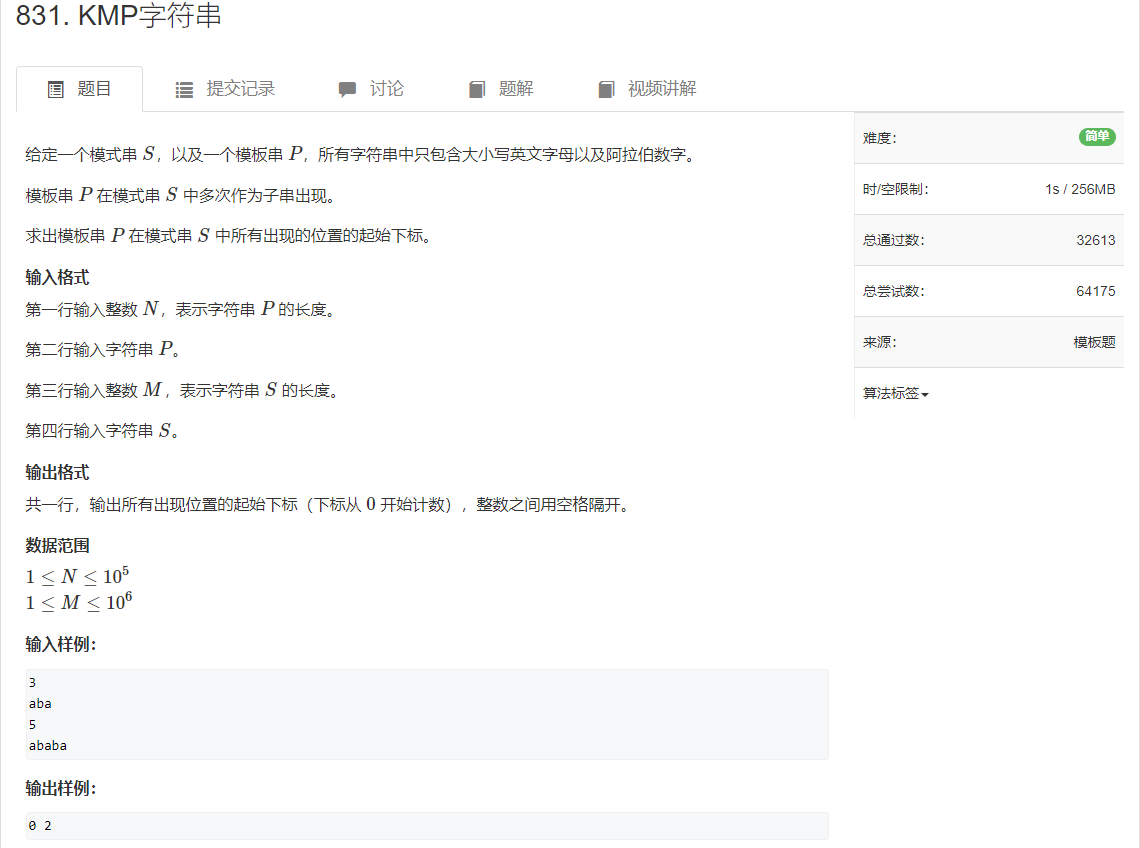Open the 提交记录 tab
The image size is (1140, 848).
tap(225, 89)
